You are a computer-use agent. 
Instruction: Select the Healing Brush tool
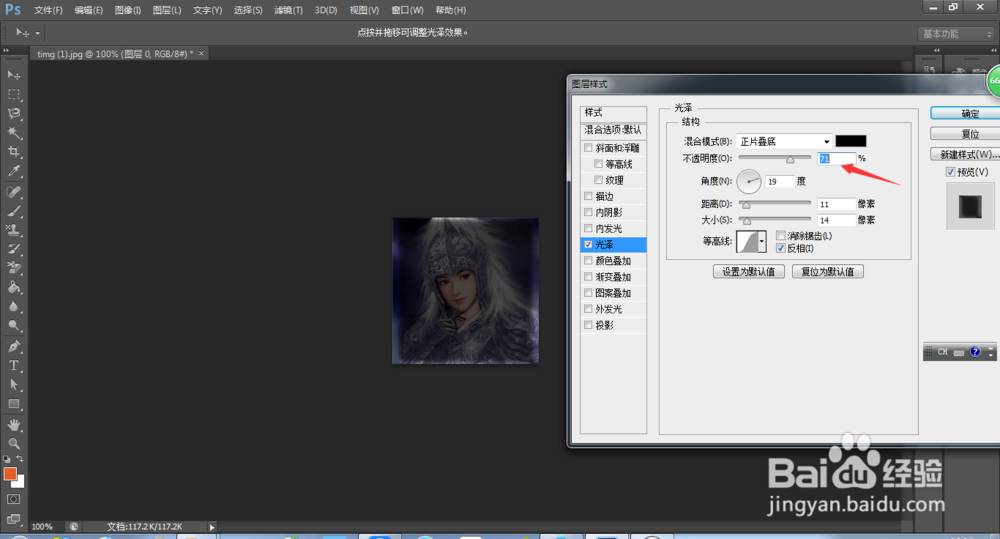(x=13, y=192)
